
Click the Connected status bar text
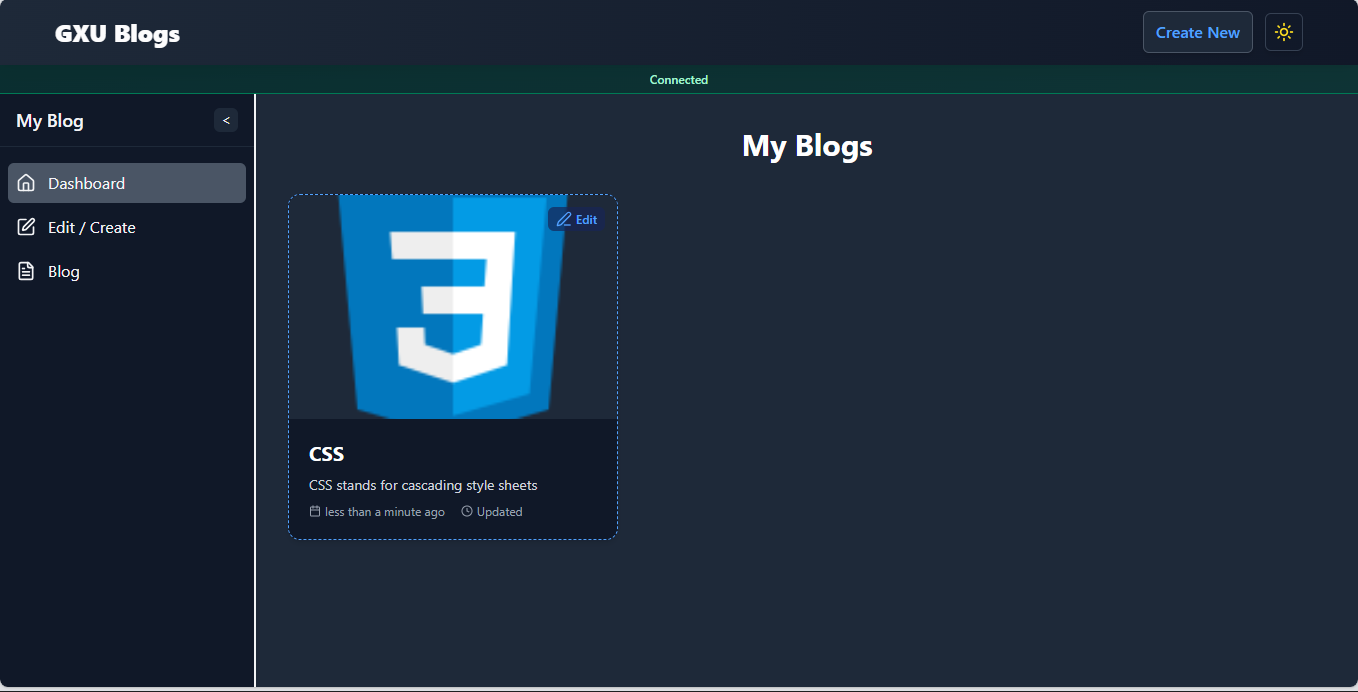click(679, 80)
